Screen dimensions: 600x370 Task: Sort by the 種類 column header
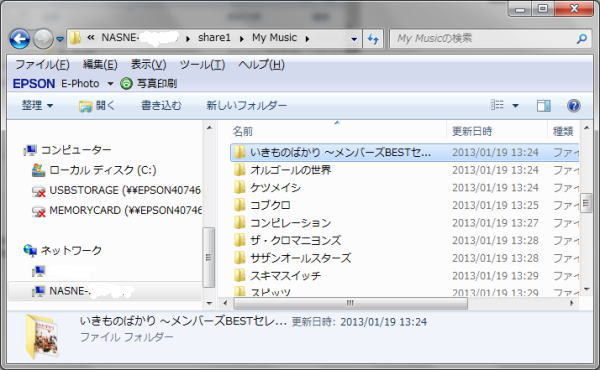[x=563, y=131]
